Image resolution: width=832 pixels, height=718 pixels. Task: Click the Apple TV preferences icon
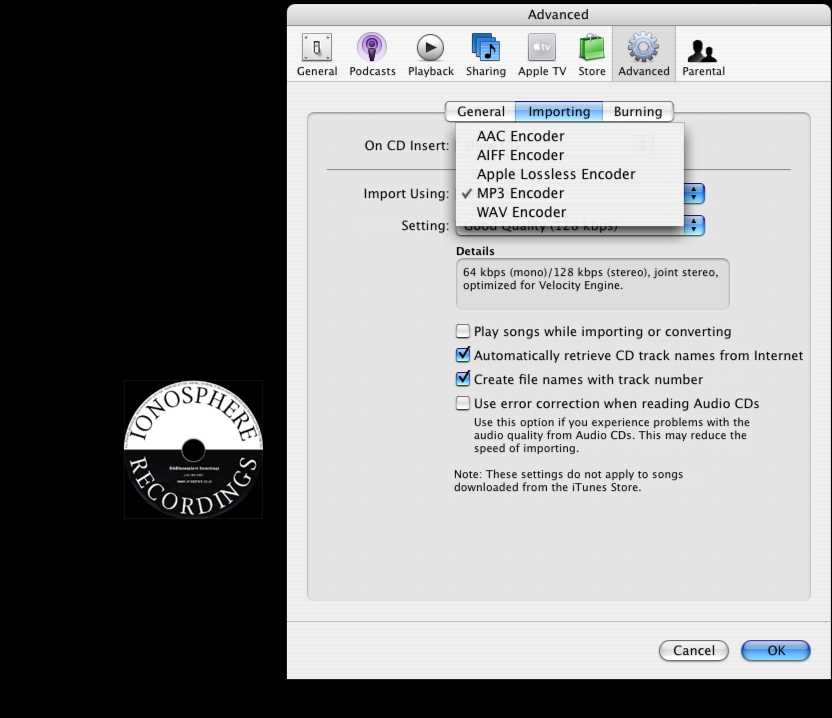click(x=541, y=54)
